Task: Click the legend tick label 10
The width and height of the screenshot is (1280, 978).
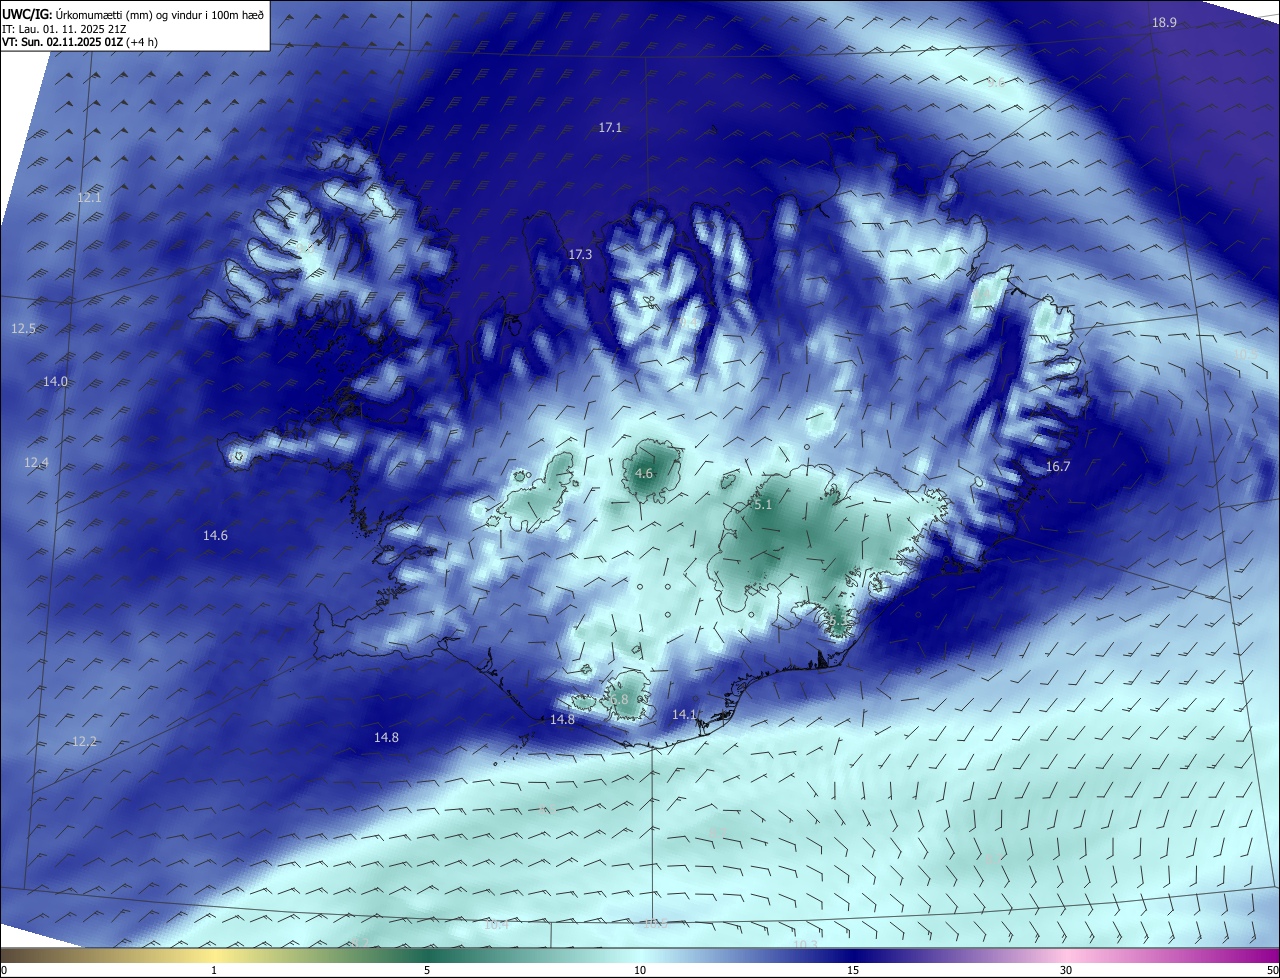Action: (640, 970)
